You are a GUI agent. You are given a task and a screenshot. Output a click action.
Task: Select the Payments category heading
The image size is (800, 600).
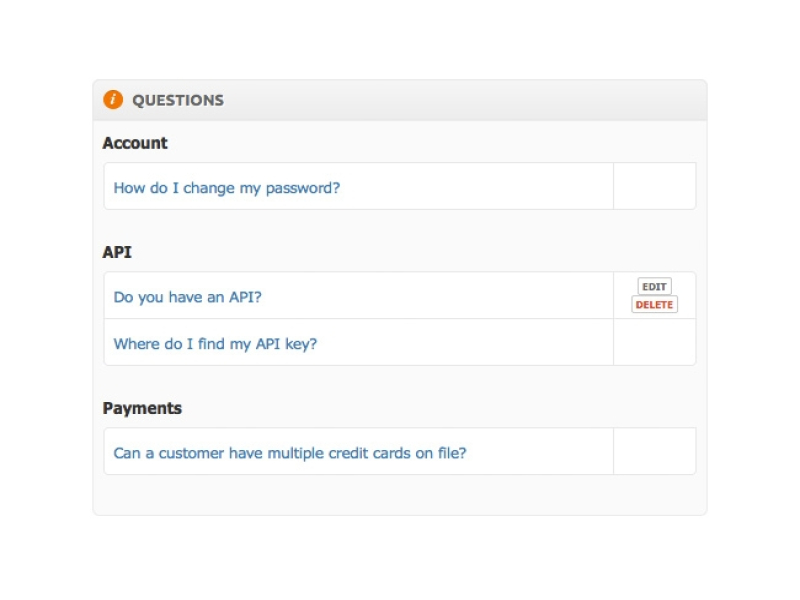(x=142, y=408)
